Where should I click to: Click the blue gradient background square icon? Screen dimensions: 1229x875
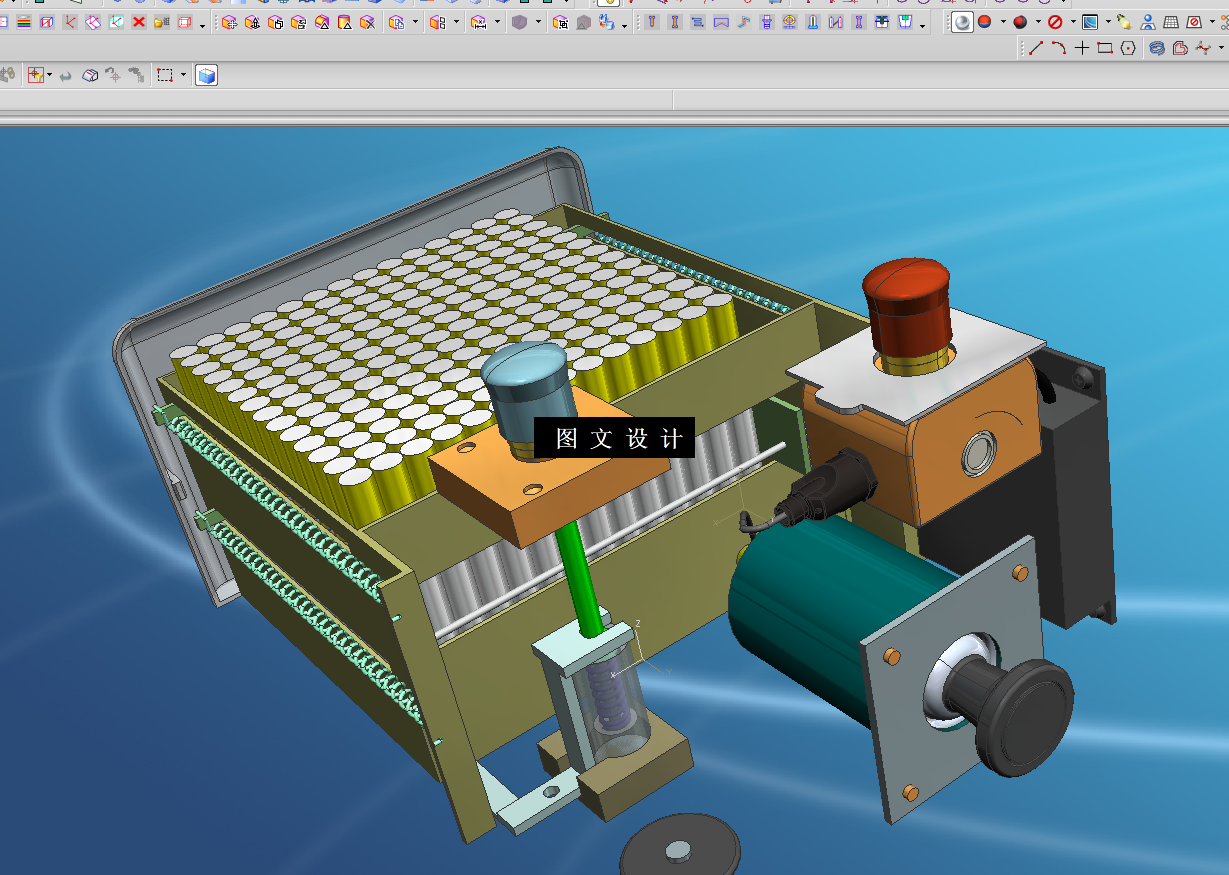1090,22
